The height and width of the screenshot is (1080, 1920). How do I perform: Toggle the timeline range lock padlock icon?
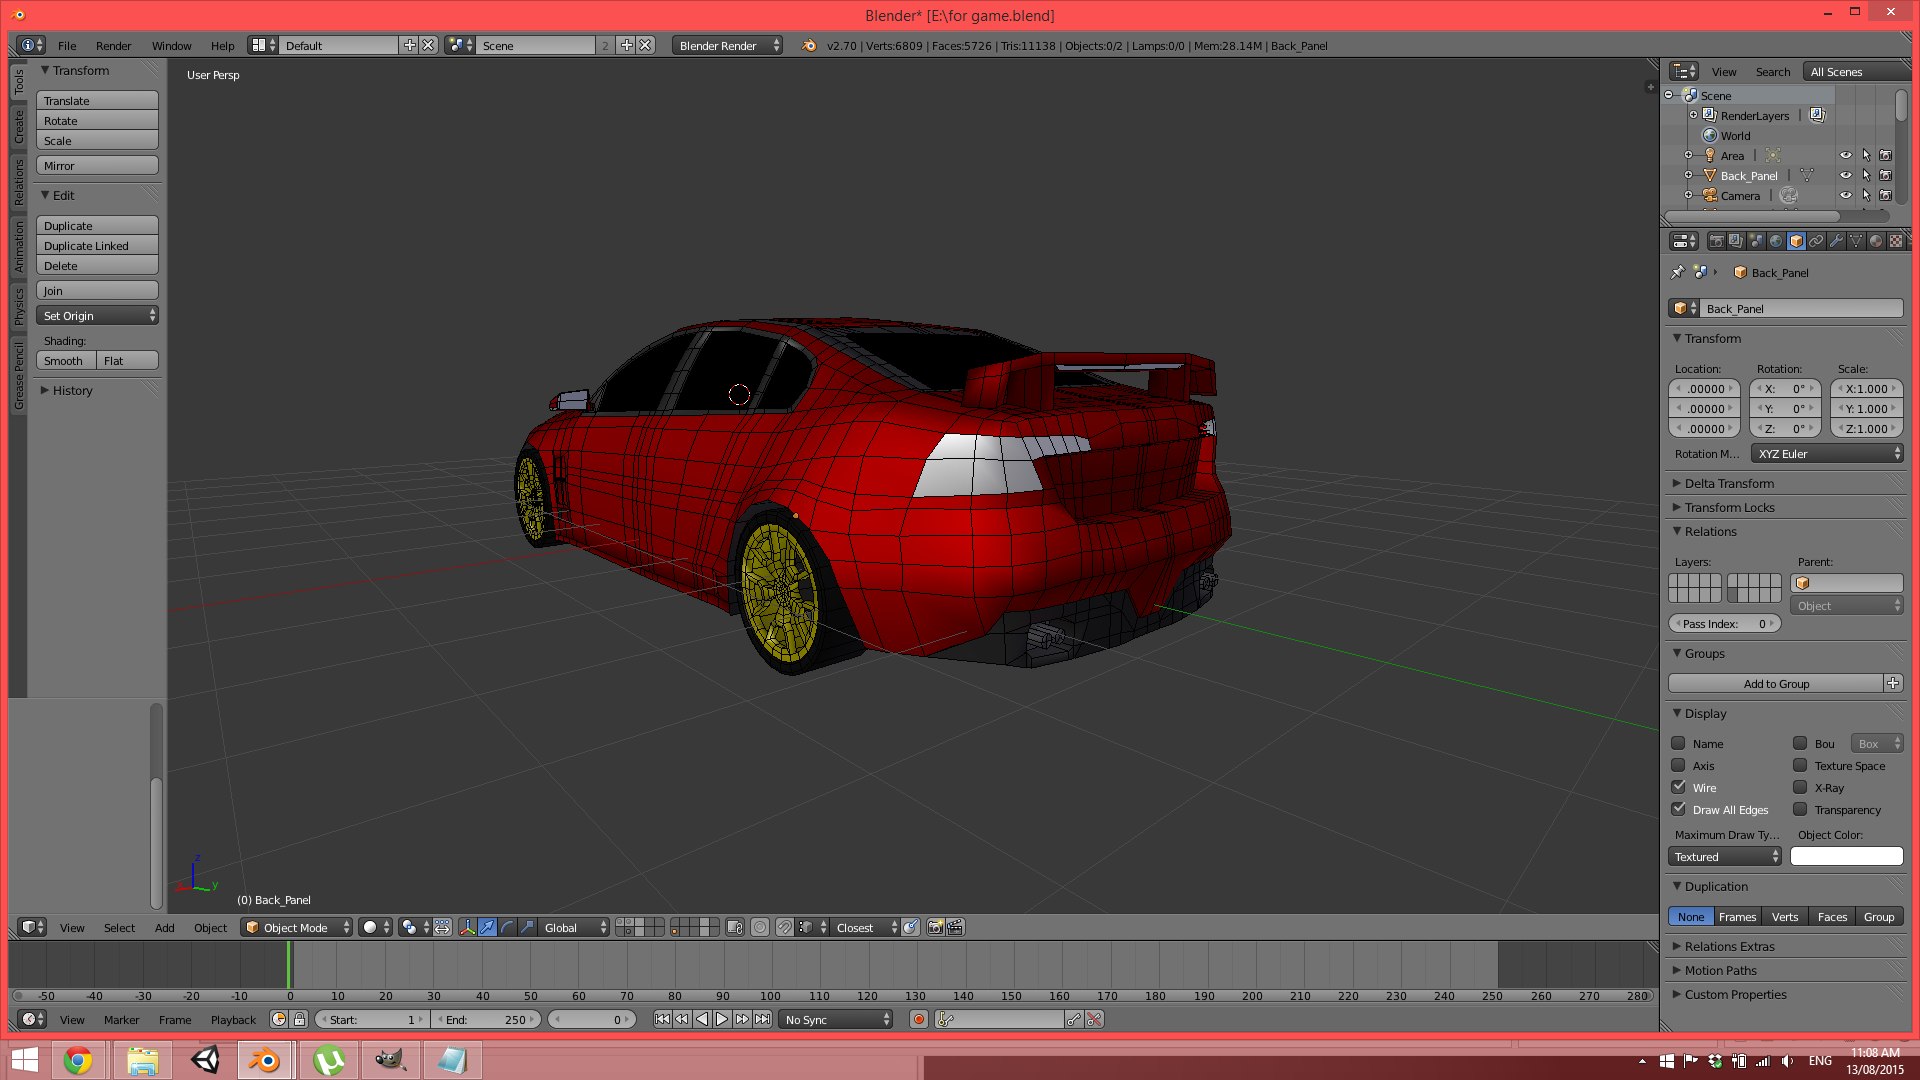(x=299, y=1020)
